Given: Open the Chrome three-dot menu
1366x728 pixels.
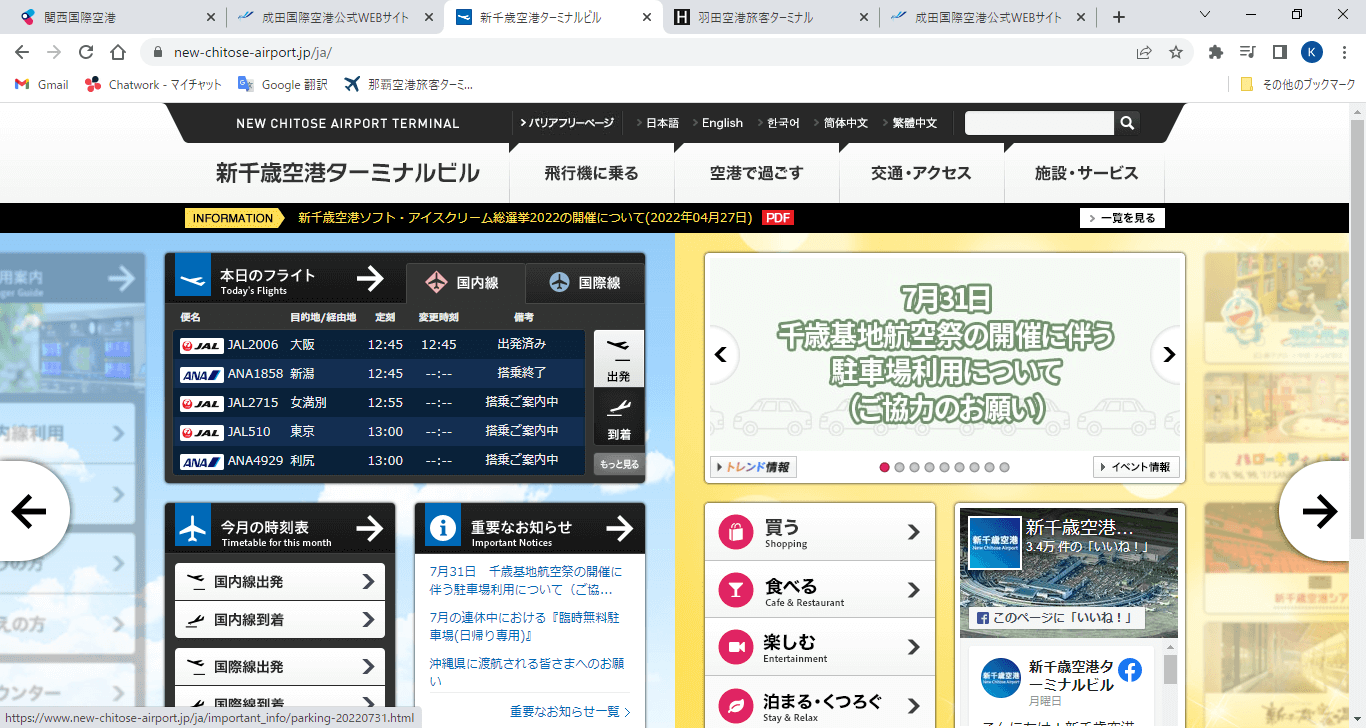Looking at the screenshot, I should [1343, 52].
